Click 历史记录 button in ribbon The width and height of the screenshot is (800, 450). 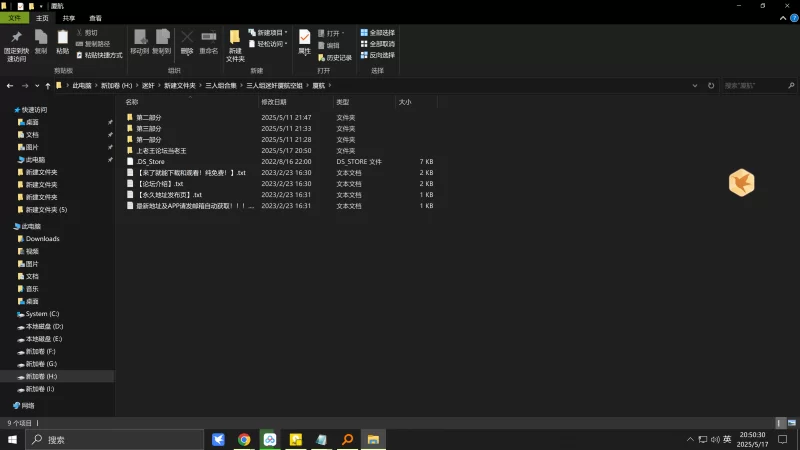[335, 58]
